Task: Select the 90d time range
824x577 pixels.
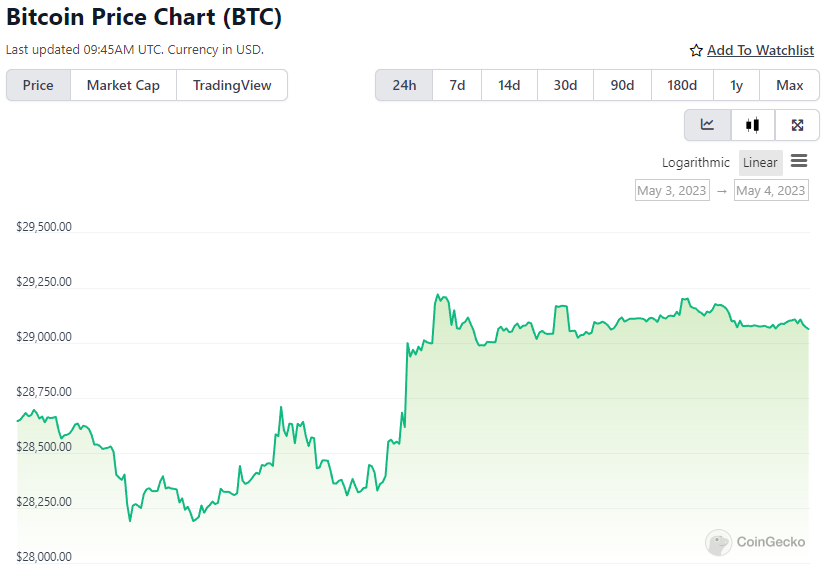Action: click(622, 85)
